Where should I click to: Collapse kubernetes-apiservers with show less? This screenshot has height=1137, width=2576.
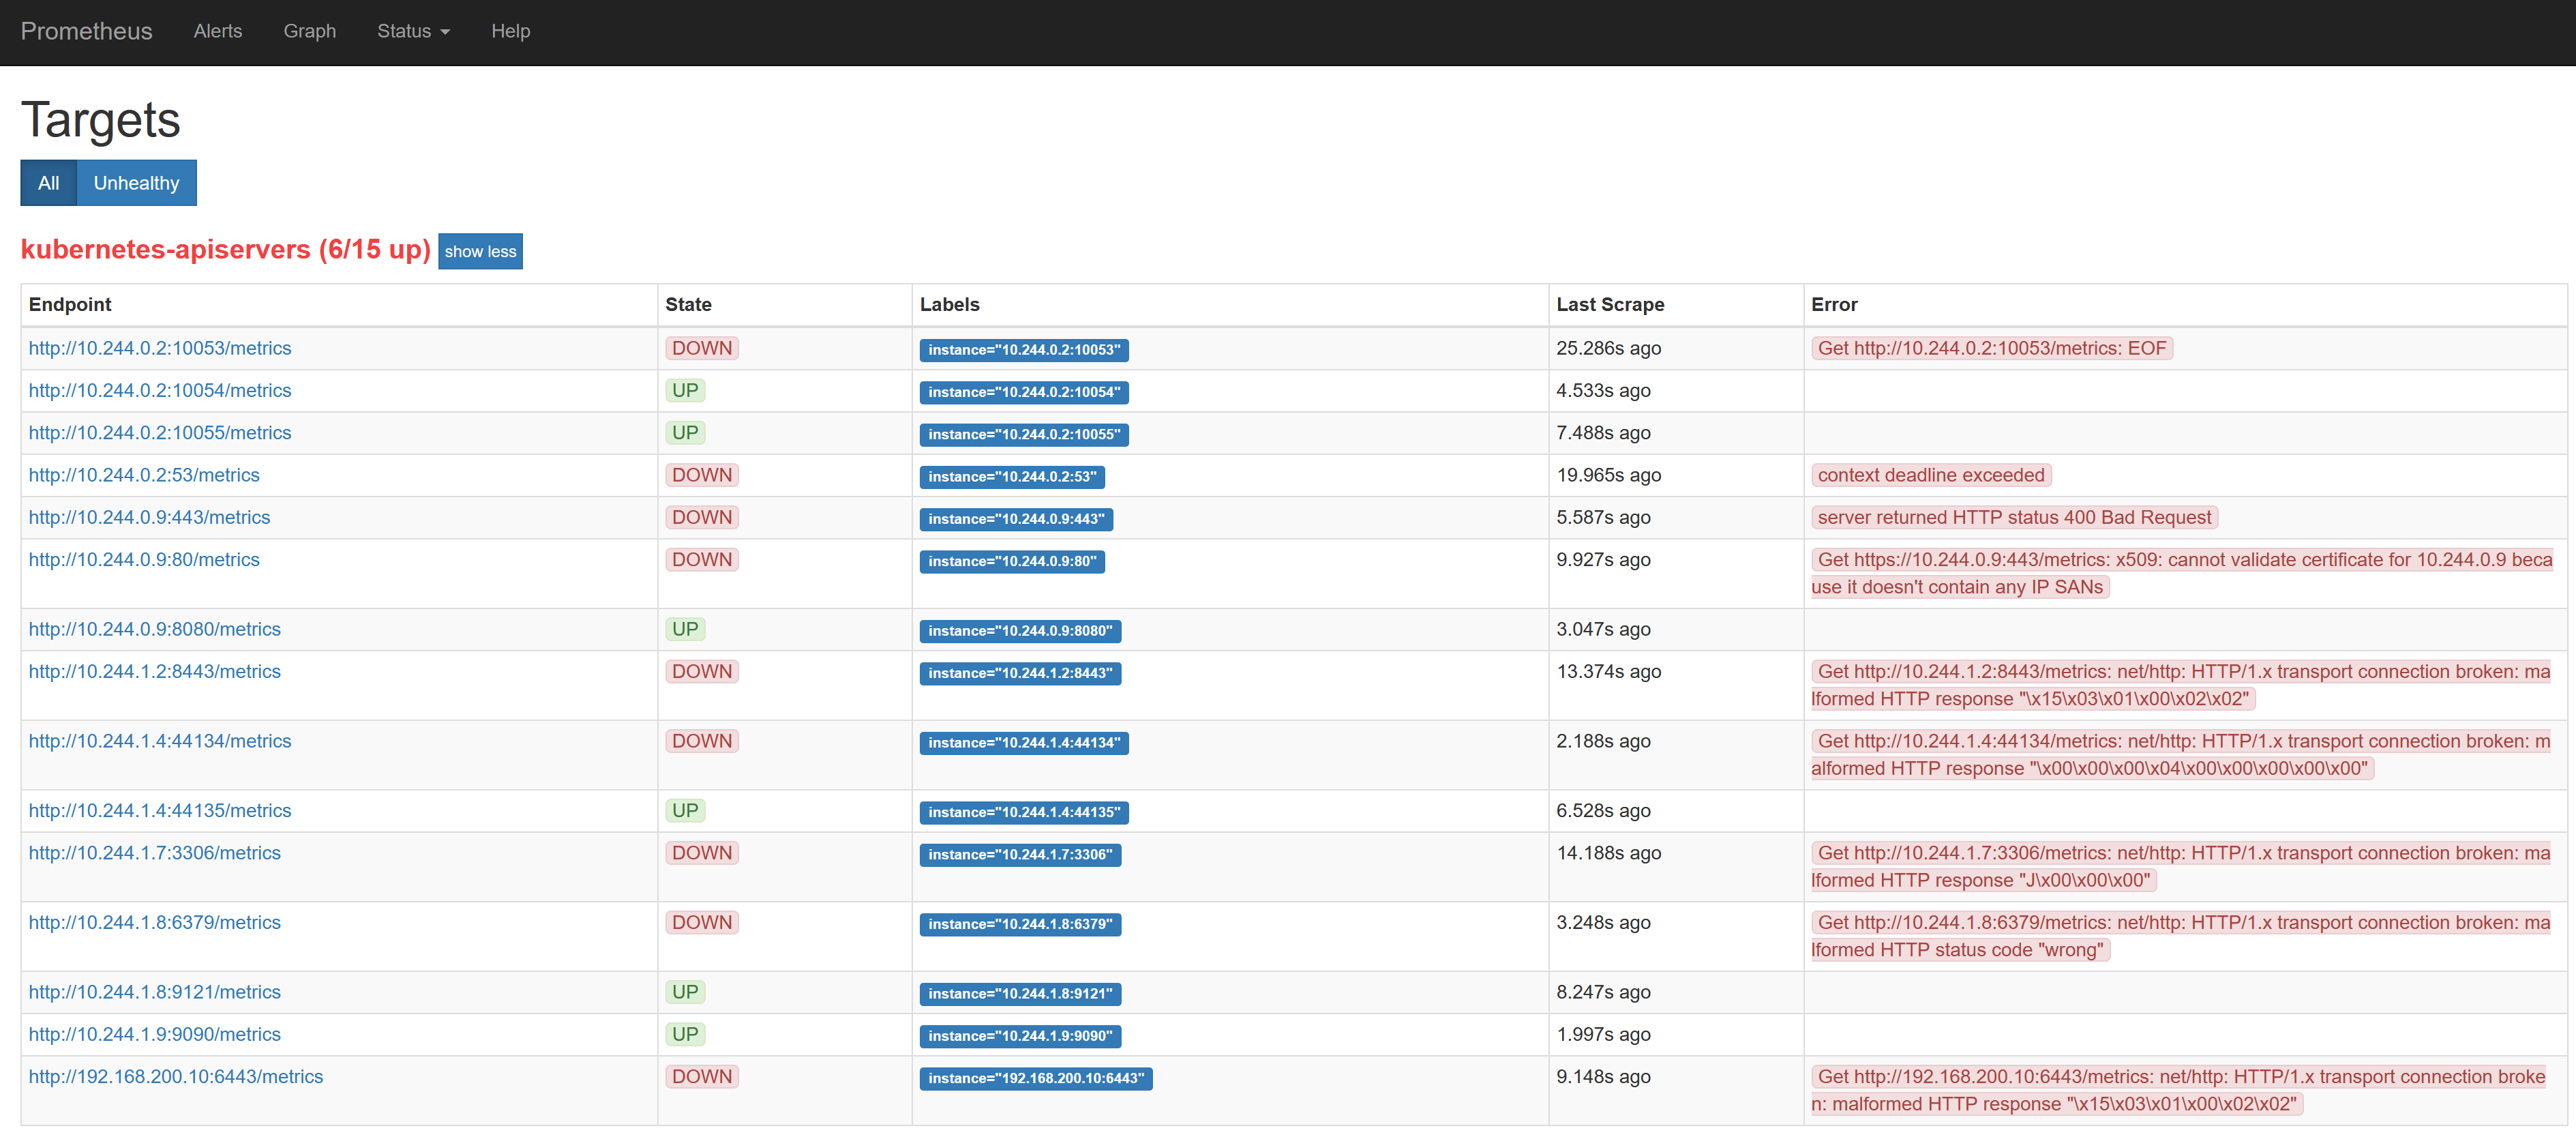(x=480, y=252)
